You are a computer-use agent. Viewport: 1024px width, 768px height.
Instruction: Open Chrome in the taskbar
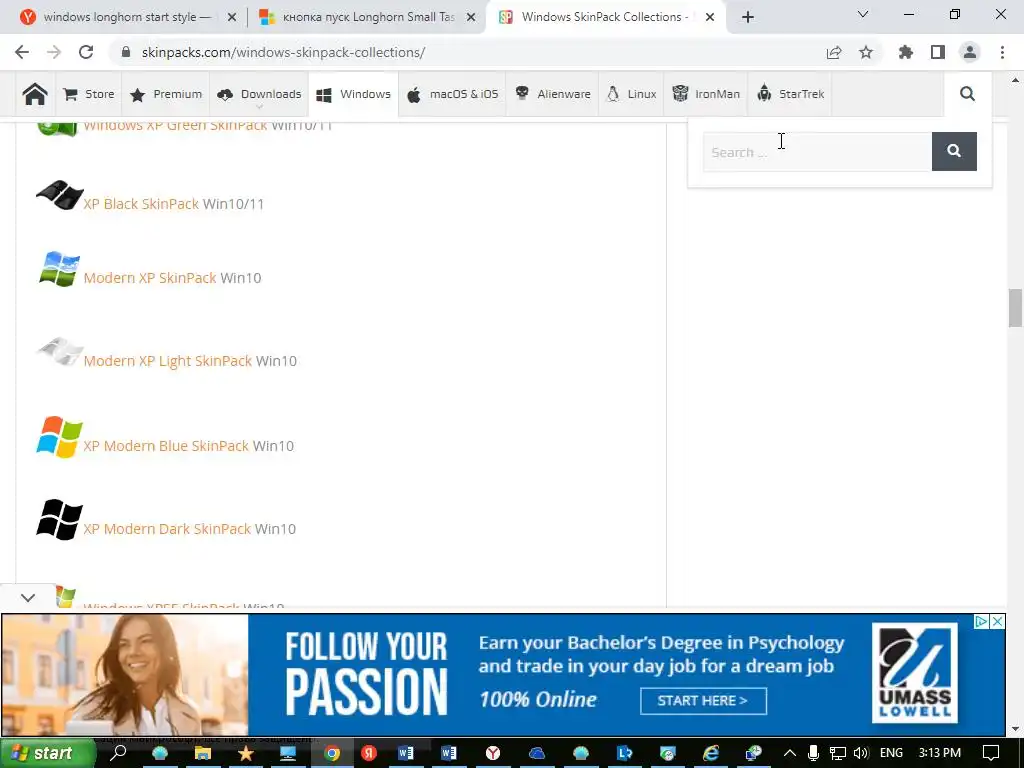click(332, 754)
